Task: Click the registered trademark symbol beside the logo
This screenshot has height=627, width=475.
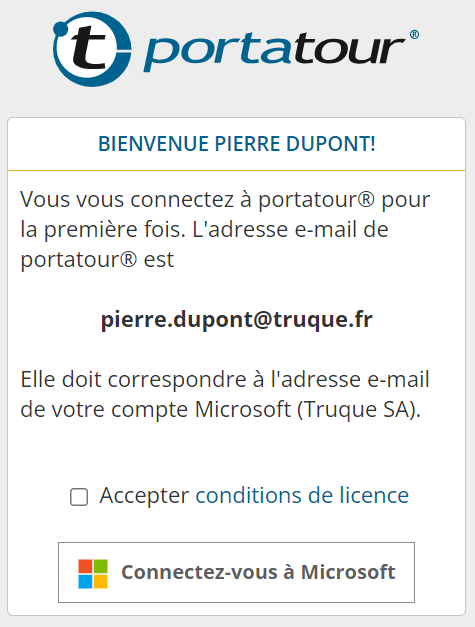Action: click(x=414, y=35)
